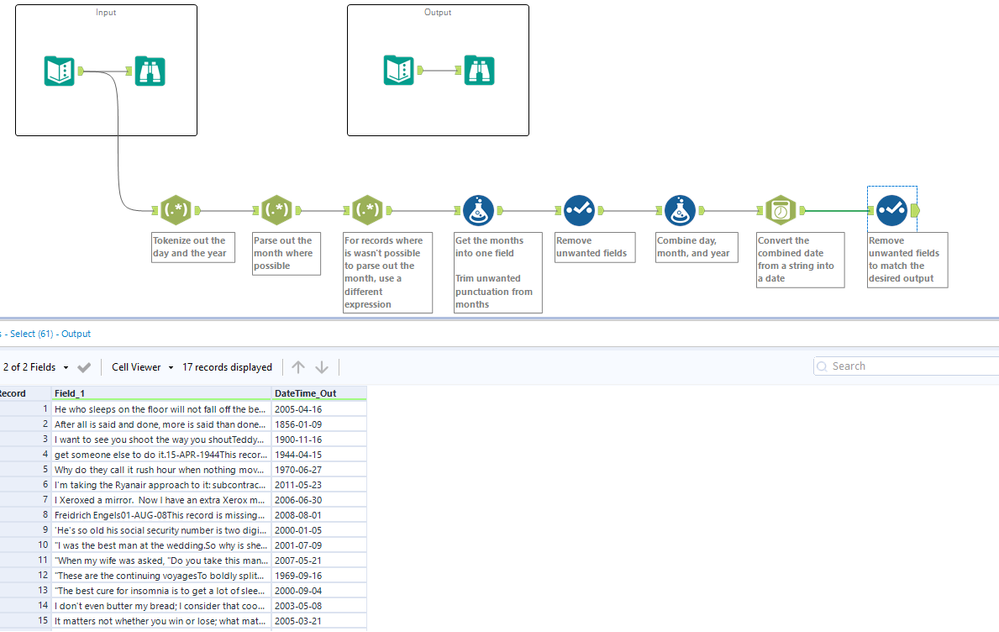Click the Field_1 column header
Screen dimensions: 999x632
[161, 393]
